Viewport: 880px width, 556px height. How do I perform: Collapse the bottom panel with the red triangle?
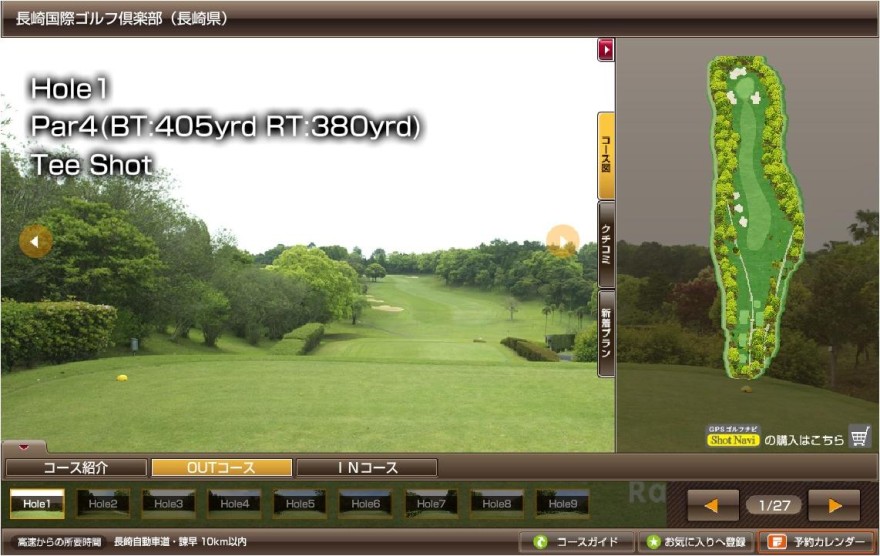(x=25, y=447)
